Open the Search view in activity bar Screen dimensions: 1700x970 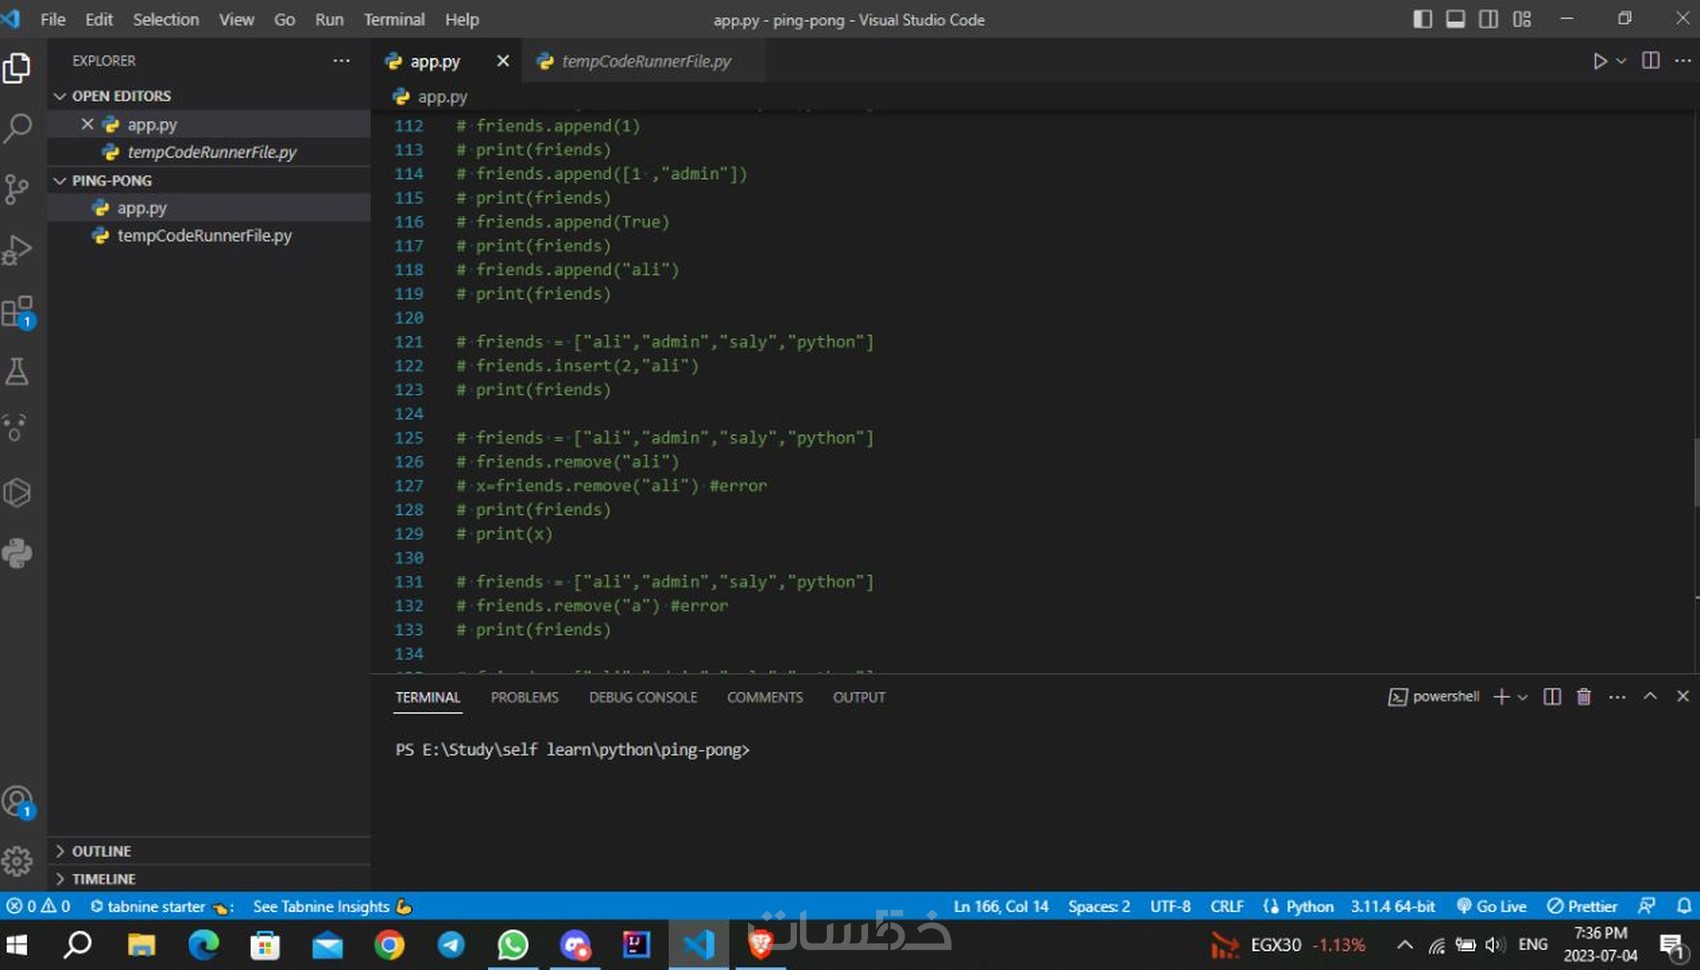click(18, 128)
